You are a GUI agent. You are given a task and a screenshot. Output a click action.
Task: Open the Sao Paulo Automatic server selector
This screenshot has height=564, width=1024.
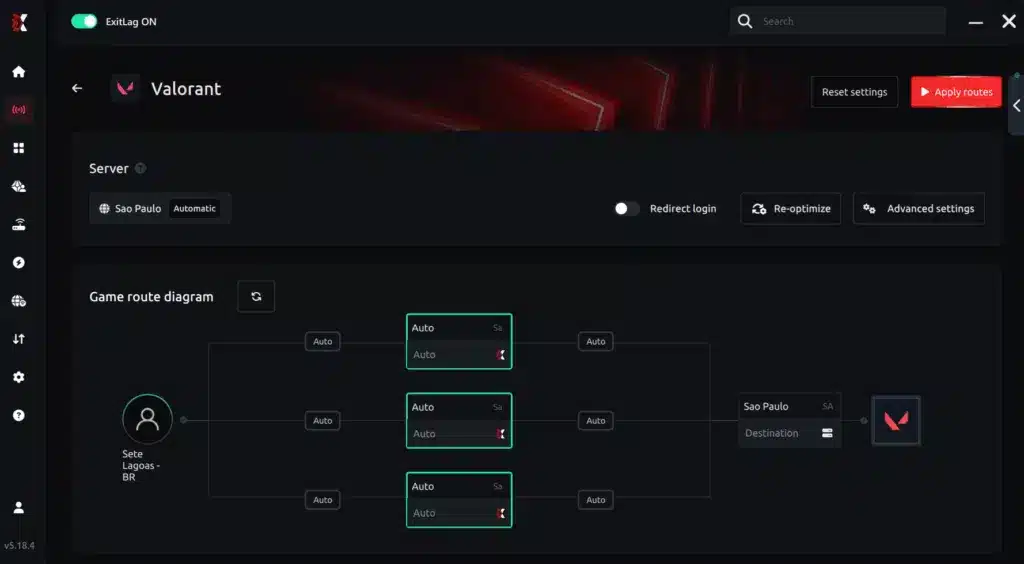160,208
